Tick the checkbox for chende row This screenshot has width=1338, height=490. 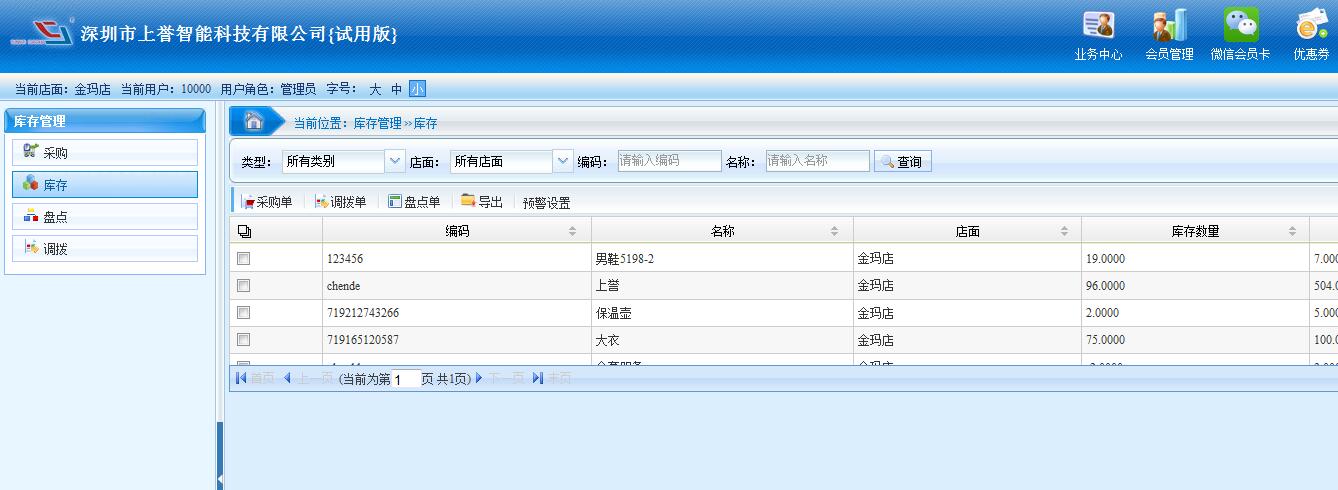tap(243, 286)
